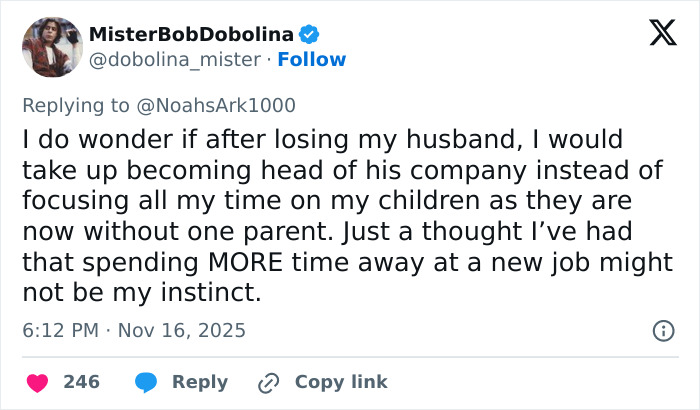Open the circled info icon
The image size is (700, 410).
(662, 330)
